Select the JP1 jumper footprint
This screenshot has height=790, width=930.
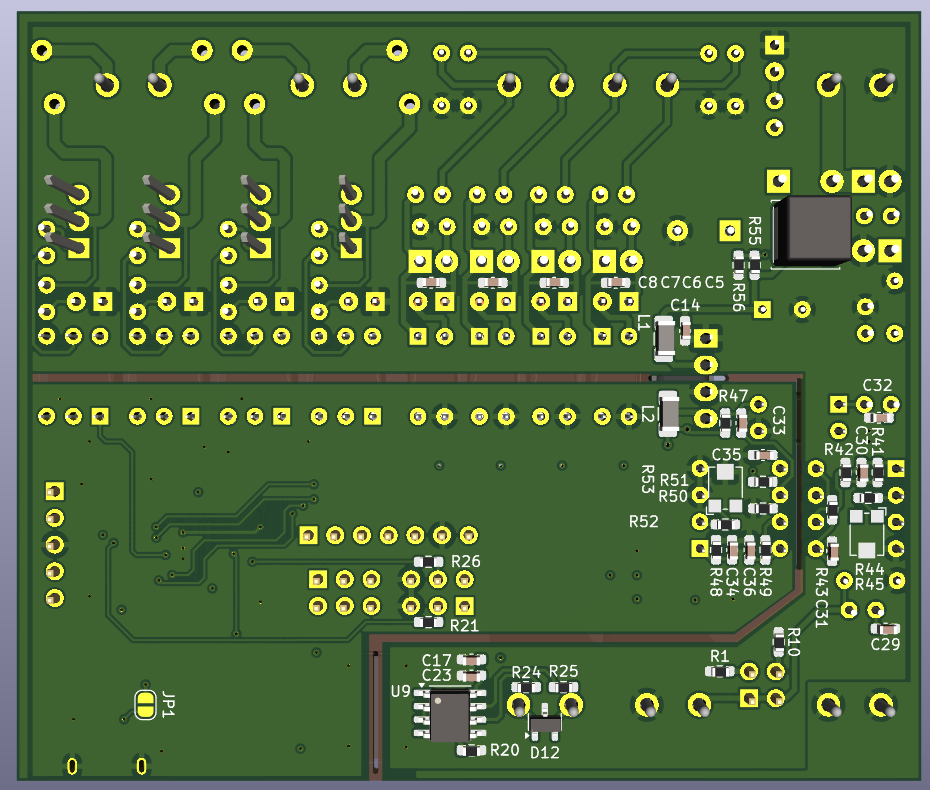click(144, 706)
